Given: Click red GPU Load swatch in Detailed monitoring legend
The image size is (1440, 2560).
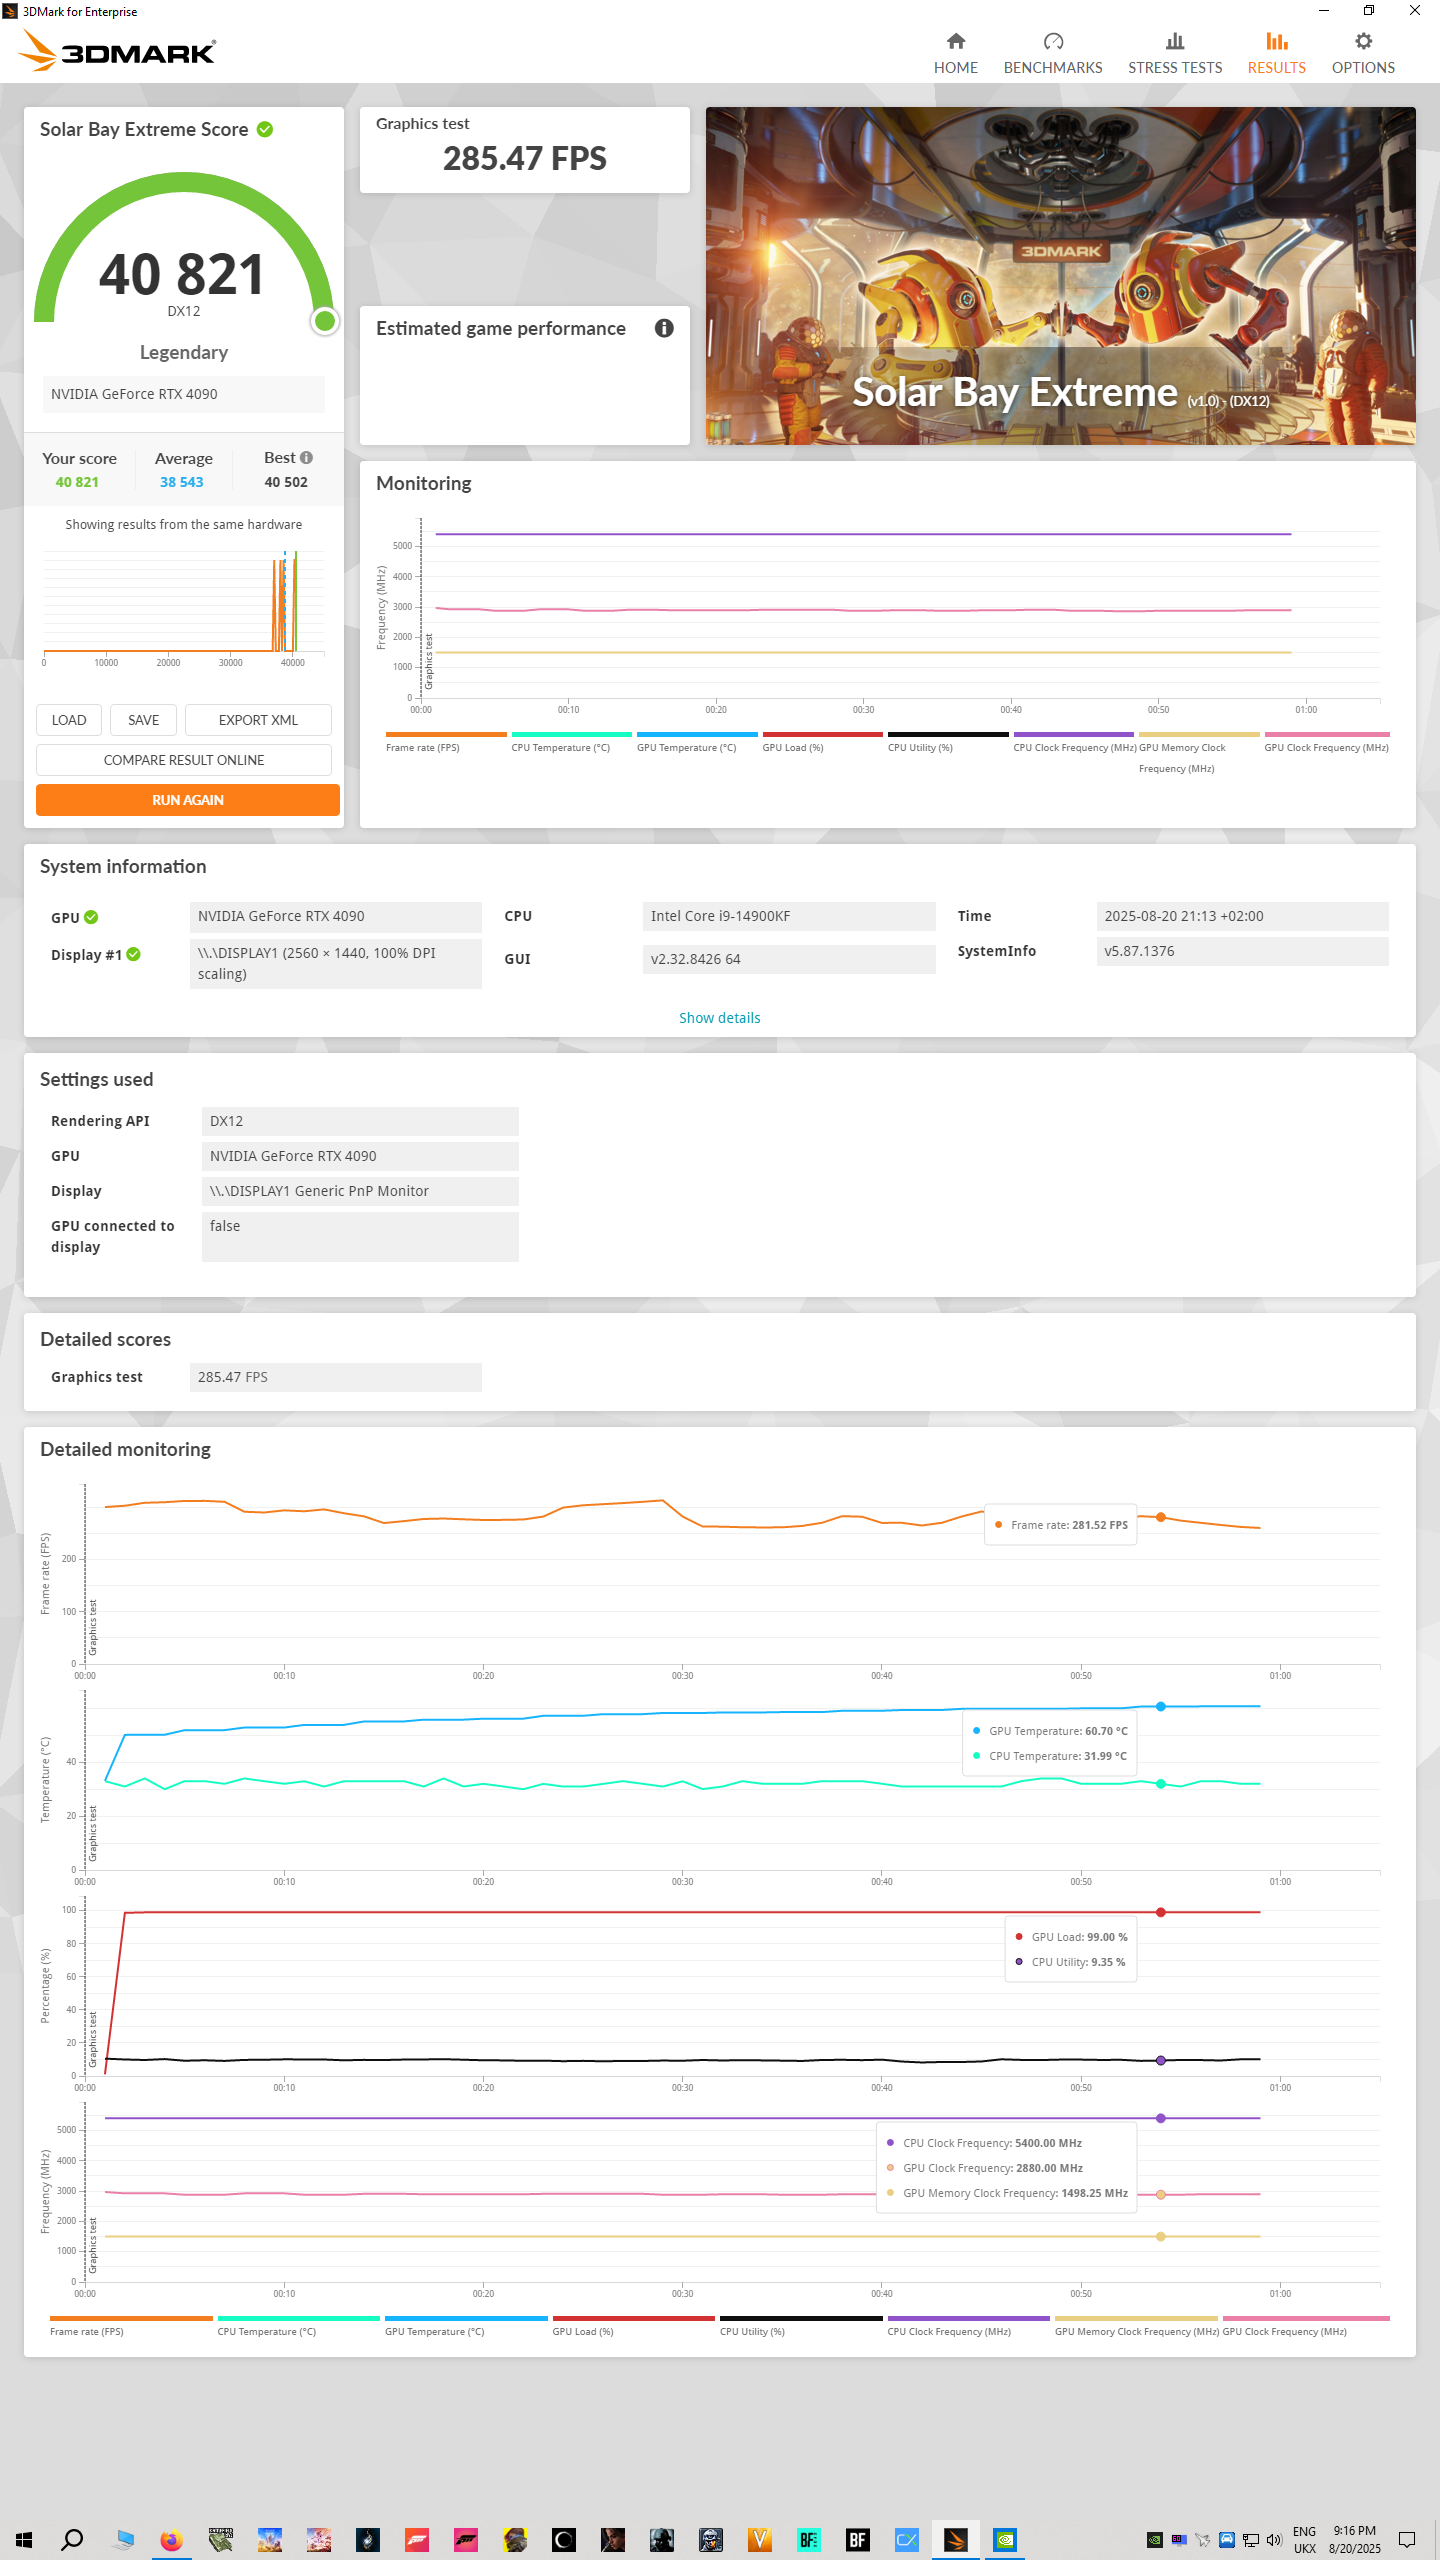Looking at the screenshot, I should (x=634, y=2318).
